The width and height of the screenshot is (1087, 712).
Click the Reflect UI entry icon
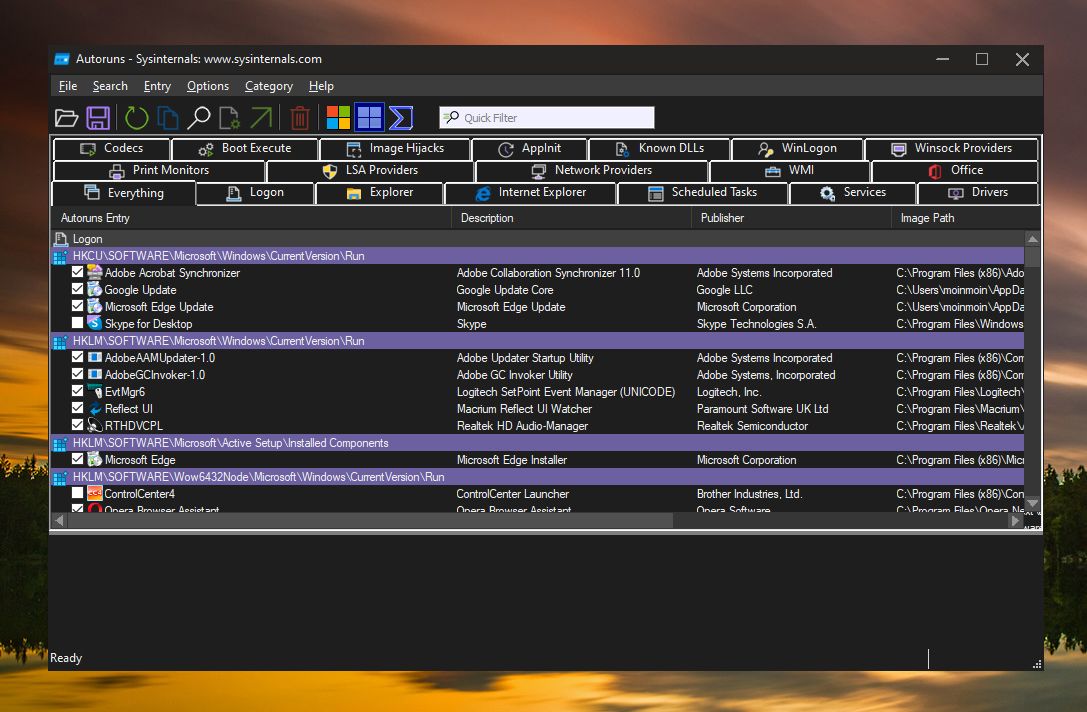pyautogui.click(x=95, y=409)
